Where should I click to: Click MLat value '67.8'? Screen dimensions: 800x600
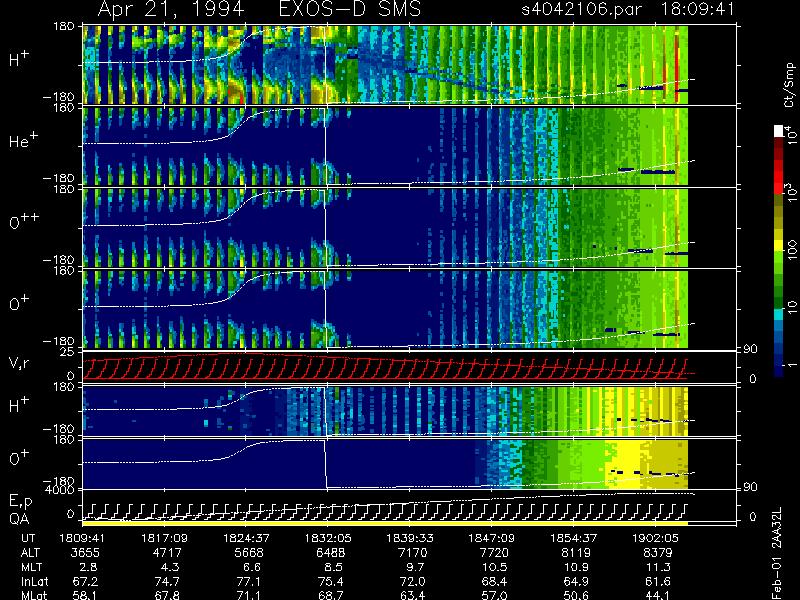click(x=167, y=595)
